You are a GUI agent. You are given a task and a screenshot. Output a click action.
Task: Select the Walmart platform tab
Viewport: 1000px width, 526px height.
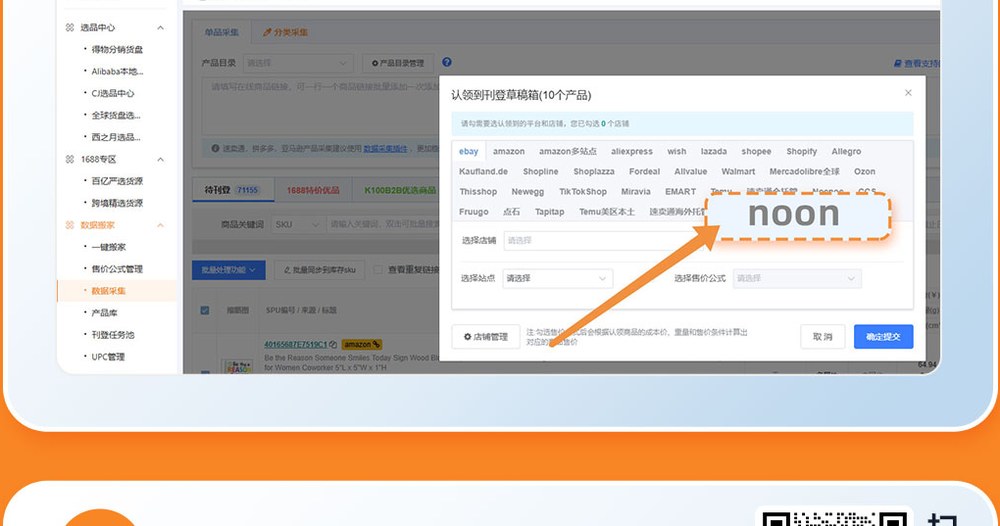738,172
